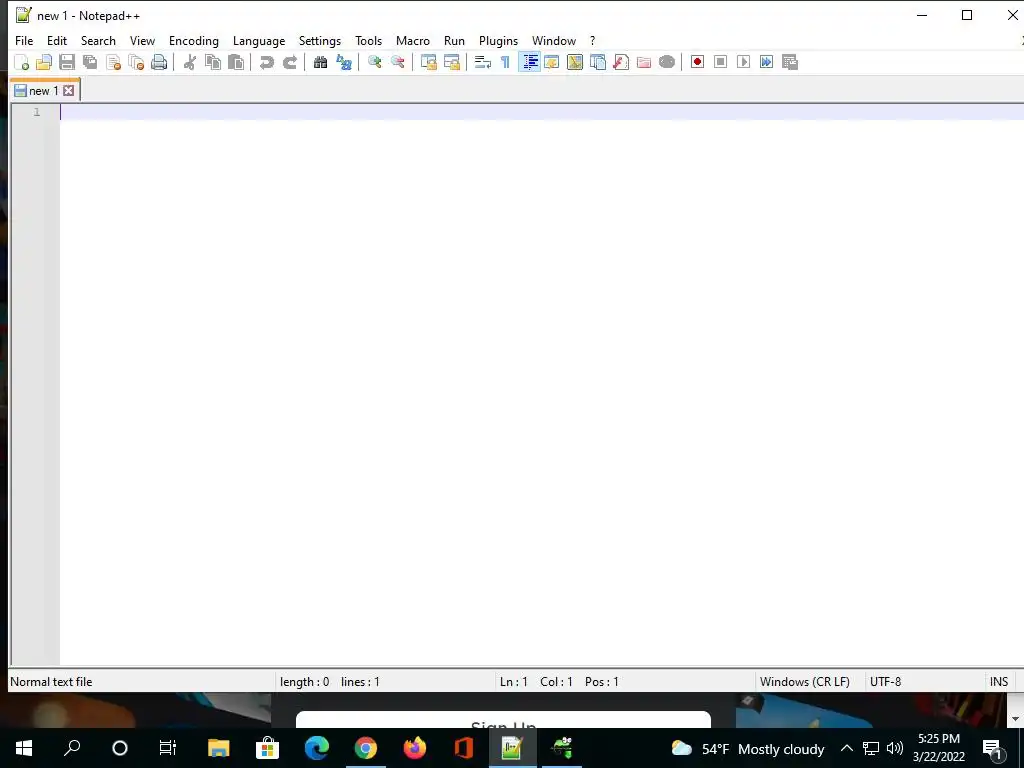Toggle Synchronize Vertical Scrolling icon
Image resolution: width=1024 pixels, height=768 pixels.
pyautogui.click(x=428, y=62)
